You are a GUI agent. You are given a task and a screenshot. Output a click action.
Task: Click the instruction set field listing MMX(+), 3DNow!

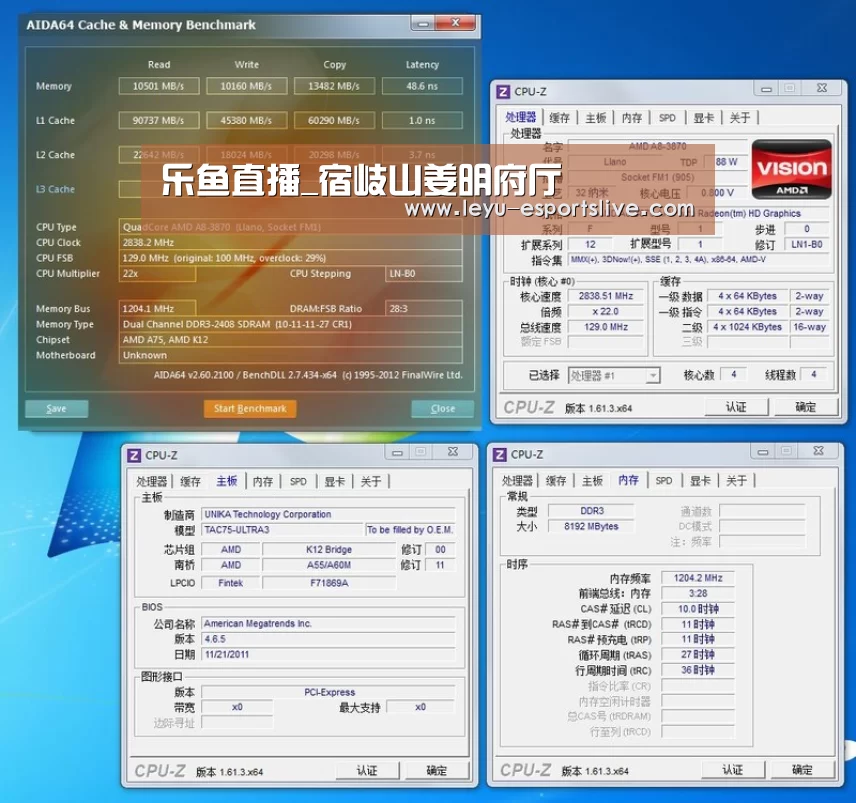pyautogui.click(x=699, y=260)
